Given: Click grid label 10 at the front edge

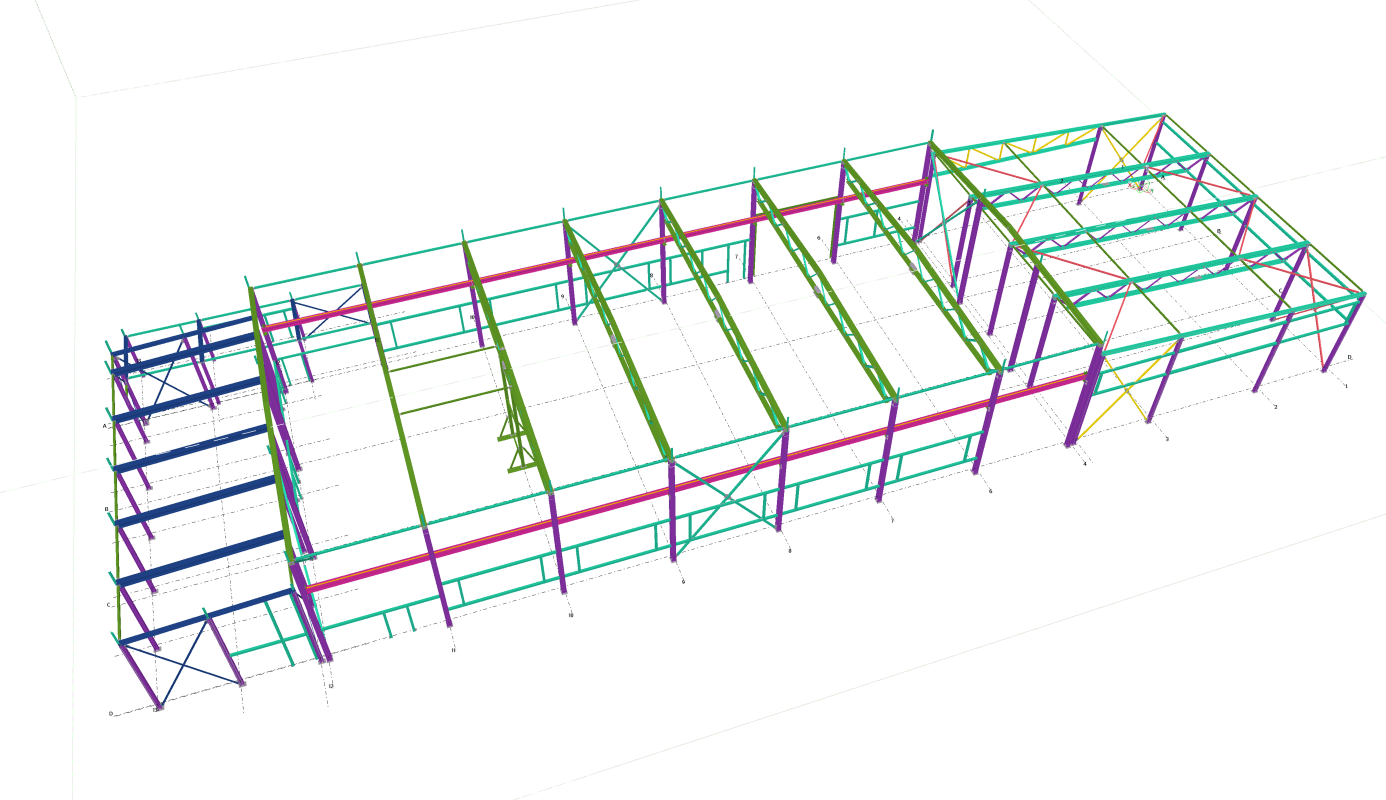Looking at the screenshot, I should pyautogui.click(x=571, y=615).
